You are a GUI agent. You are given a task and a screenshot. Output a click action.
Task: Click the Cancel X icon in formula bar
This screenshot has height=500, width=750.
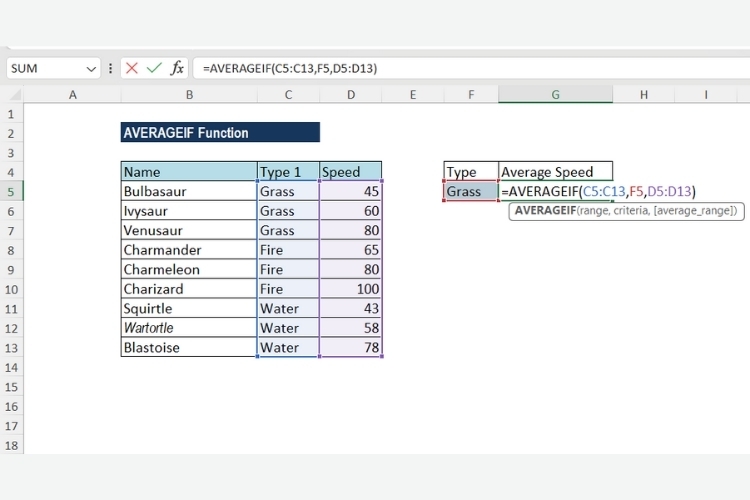(x=132, y=68)
